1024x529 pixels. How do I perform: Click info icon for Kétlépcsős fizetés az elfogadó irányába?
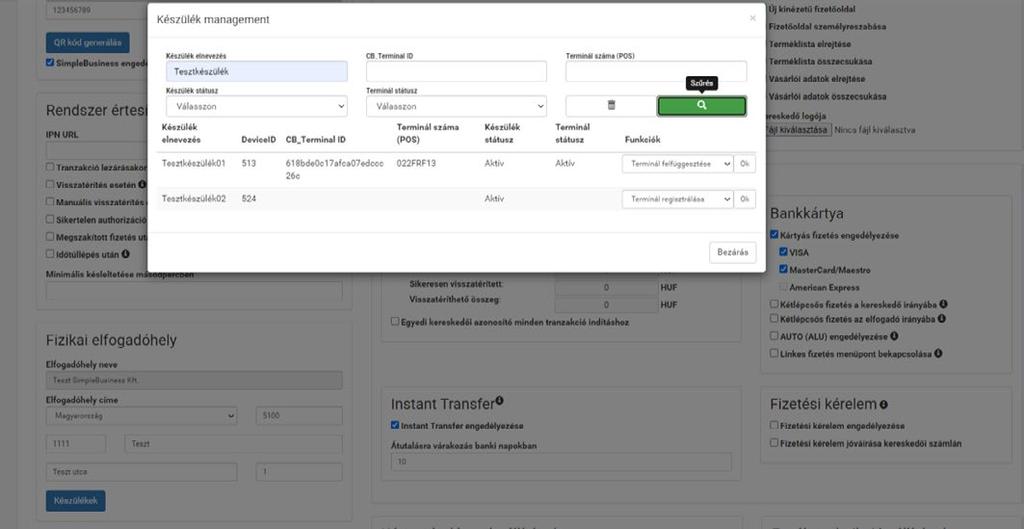pyautogui.click(x=942, y=319)
